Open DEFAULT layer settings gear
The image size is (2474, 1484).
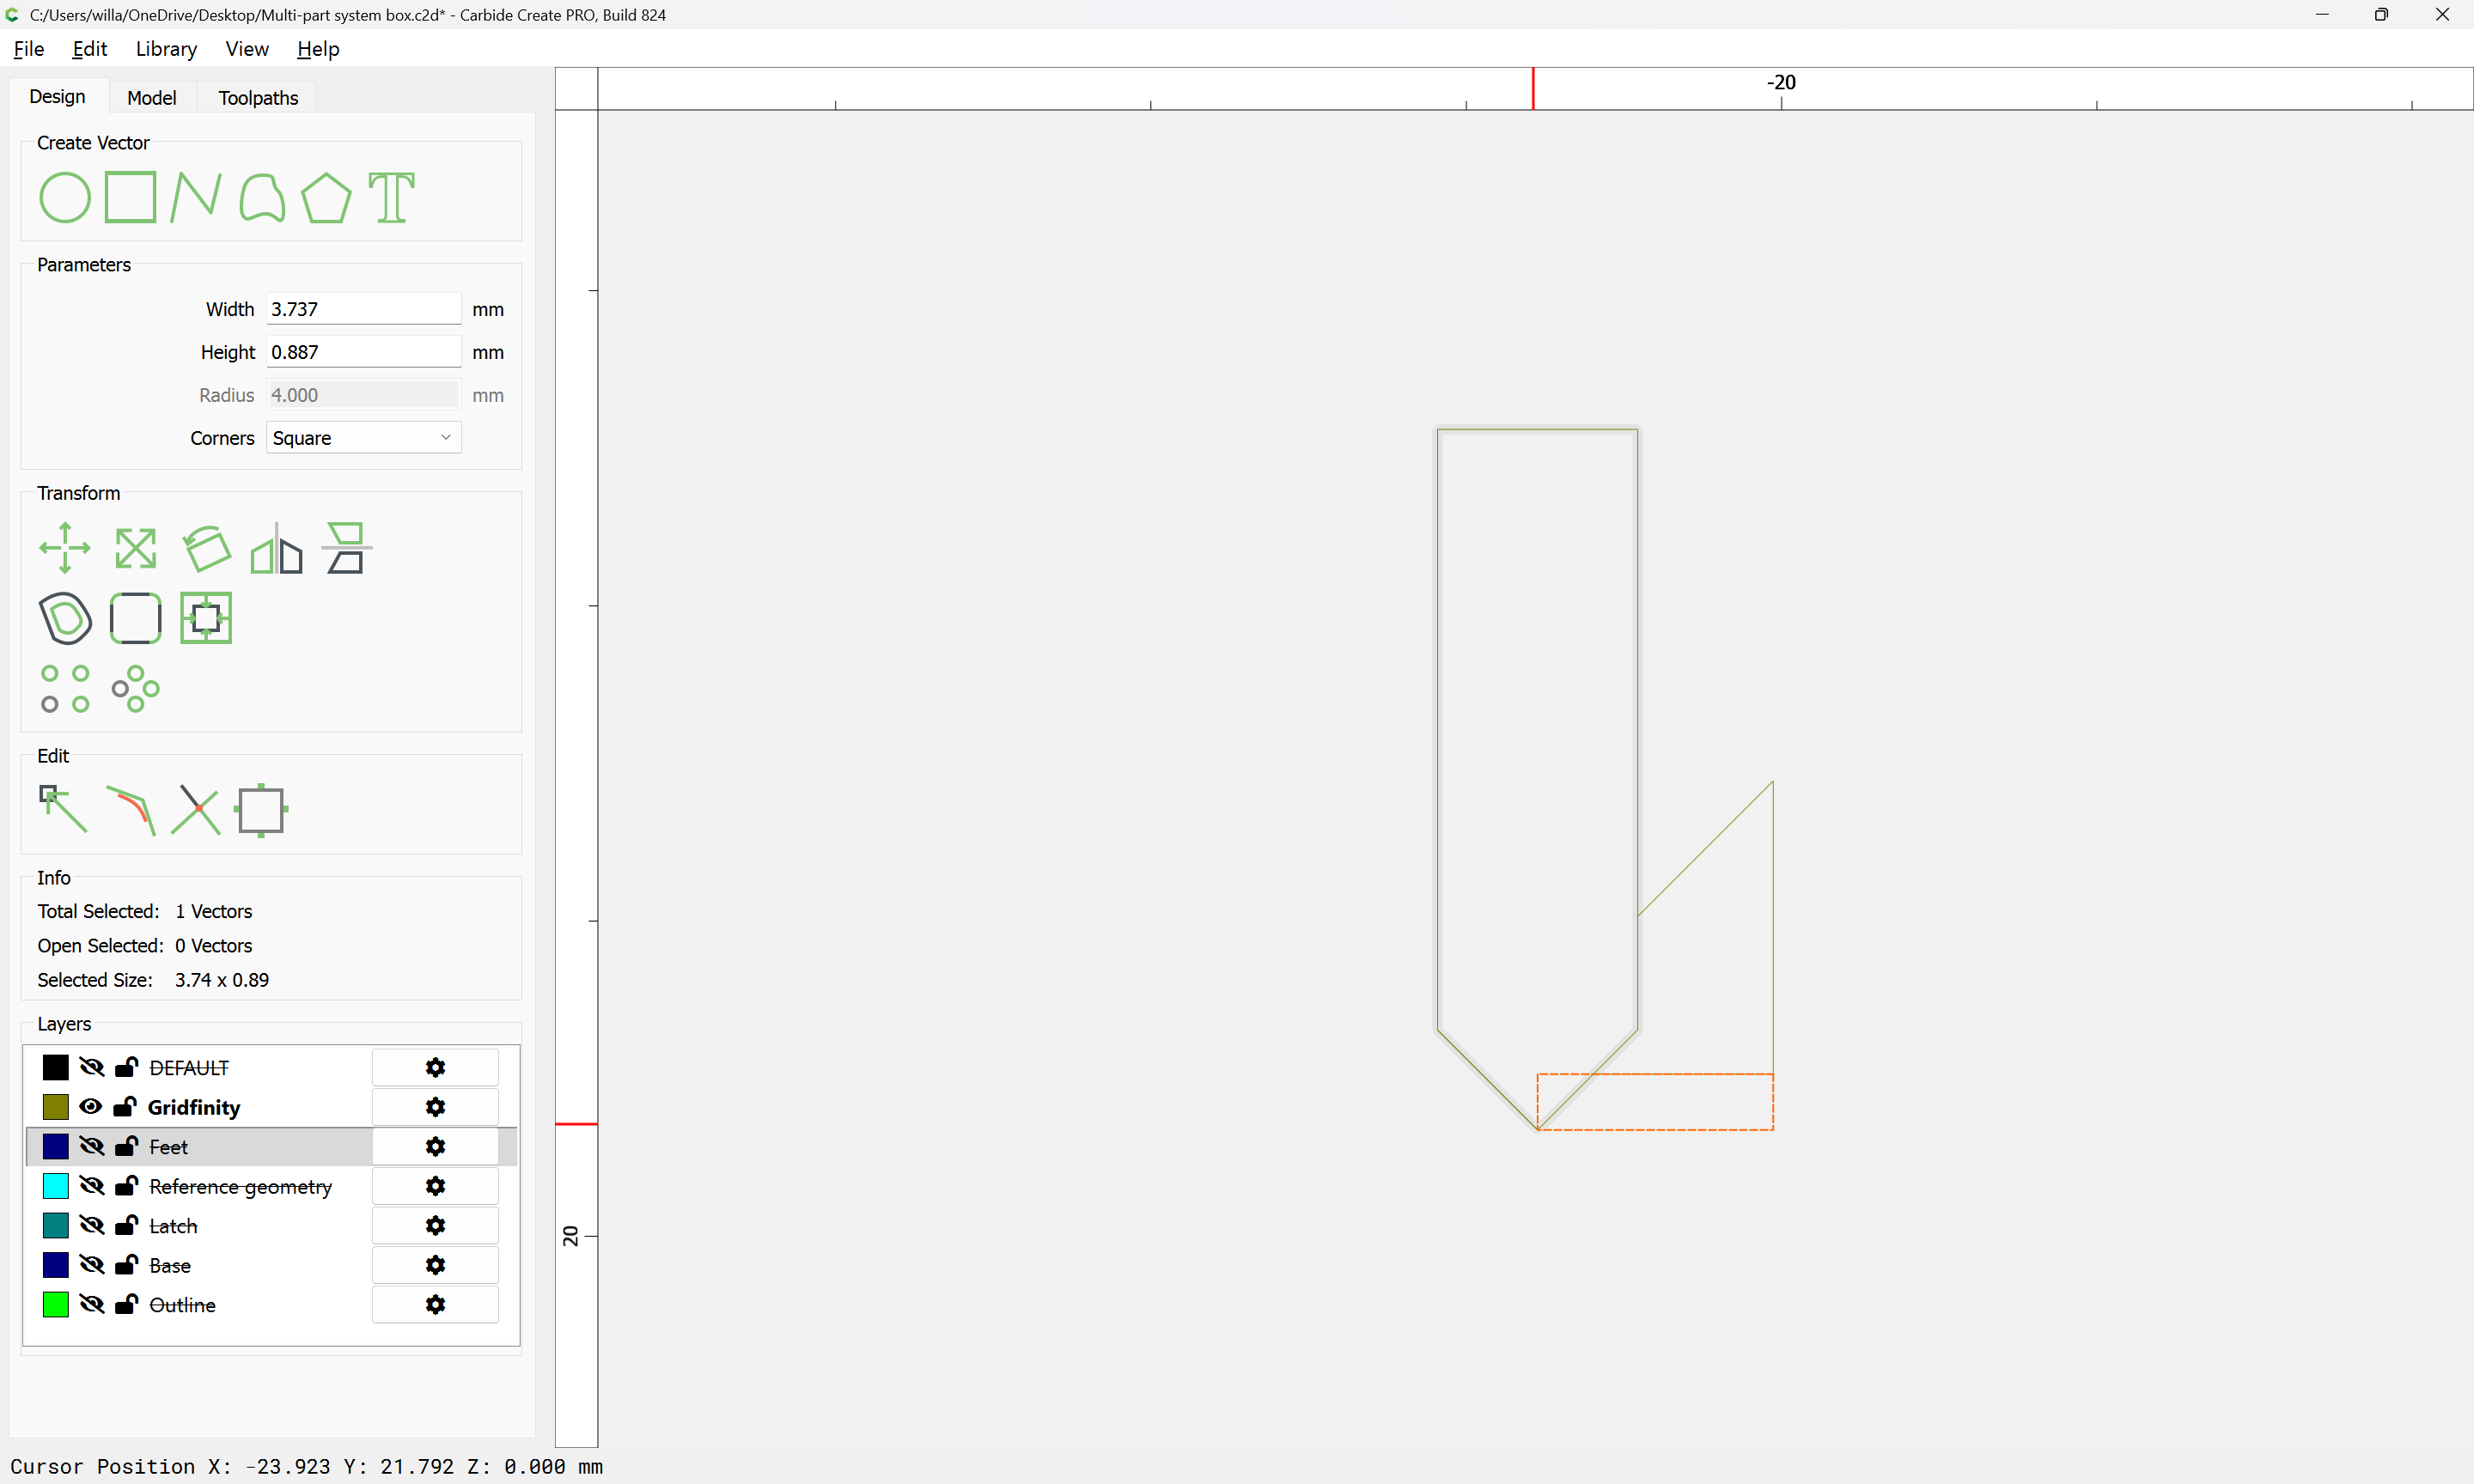tap(435, 1067)
